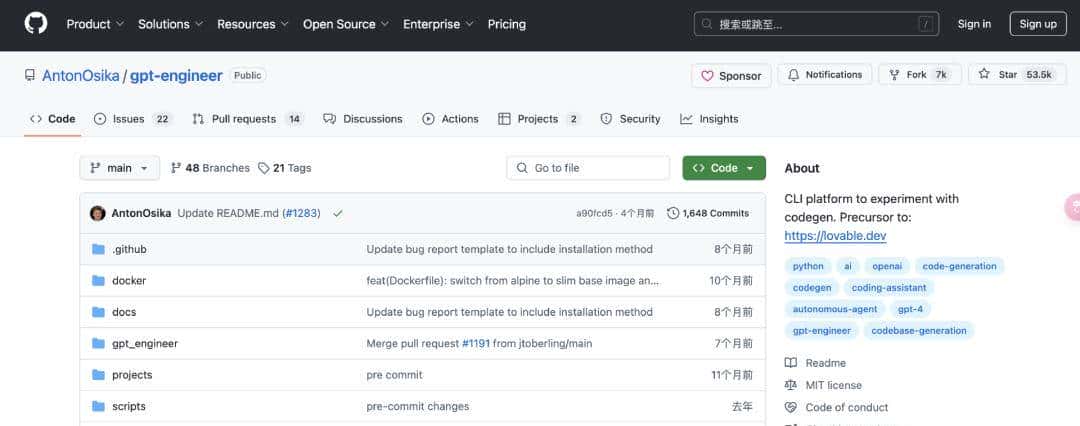Open pull request #1283 link
The width and height of the screenshot is (1080, 426).
(301, 214)
